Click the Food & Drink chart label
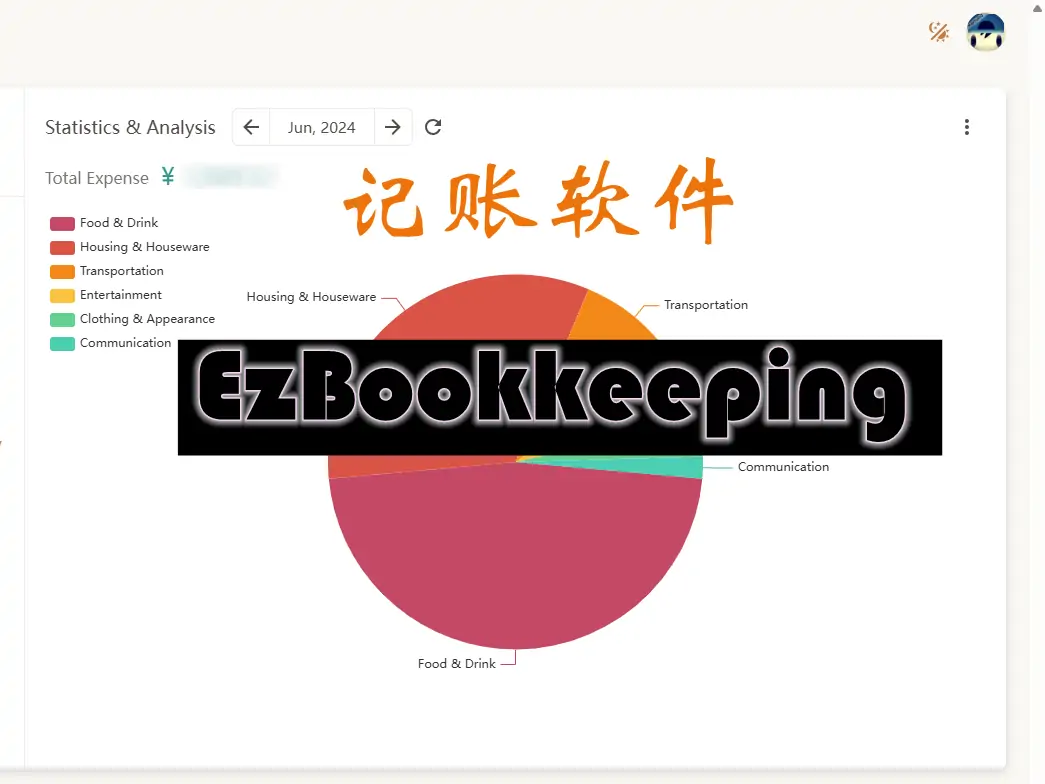 tap(457, 663)
